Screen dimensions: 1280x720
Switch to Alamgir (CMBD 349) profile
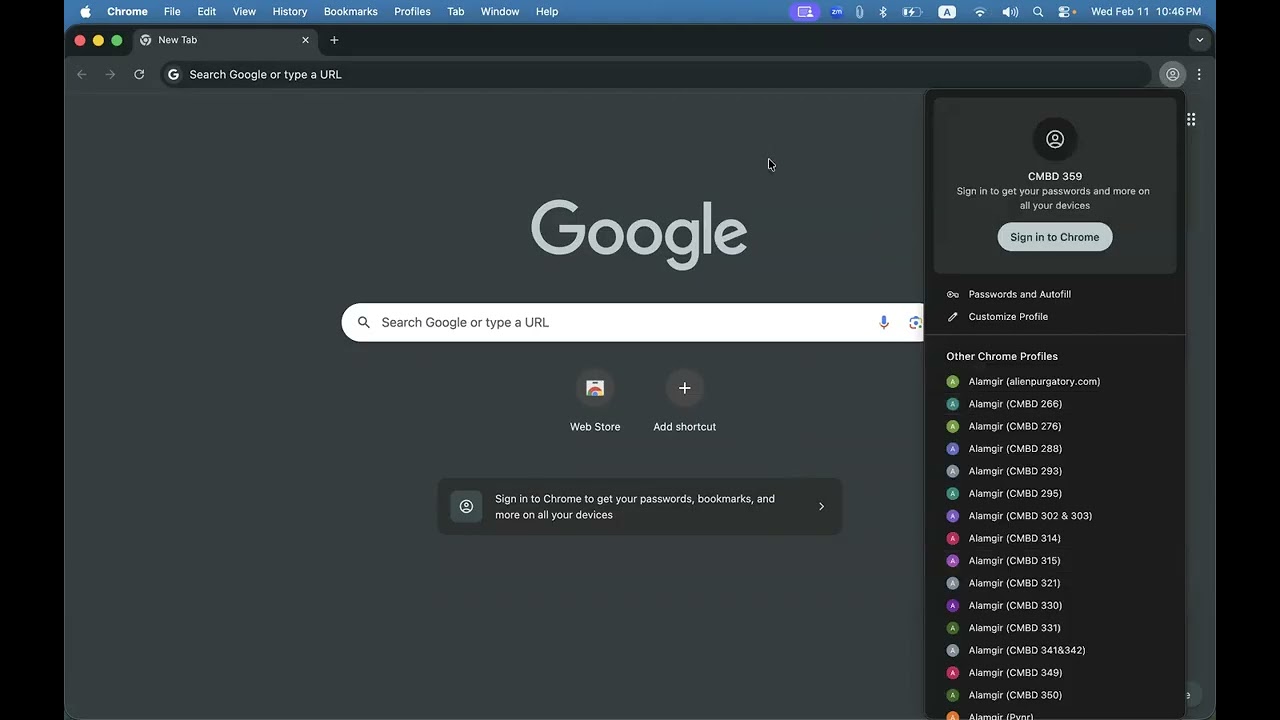(1055, 673)
